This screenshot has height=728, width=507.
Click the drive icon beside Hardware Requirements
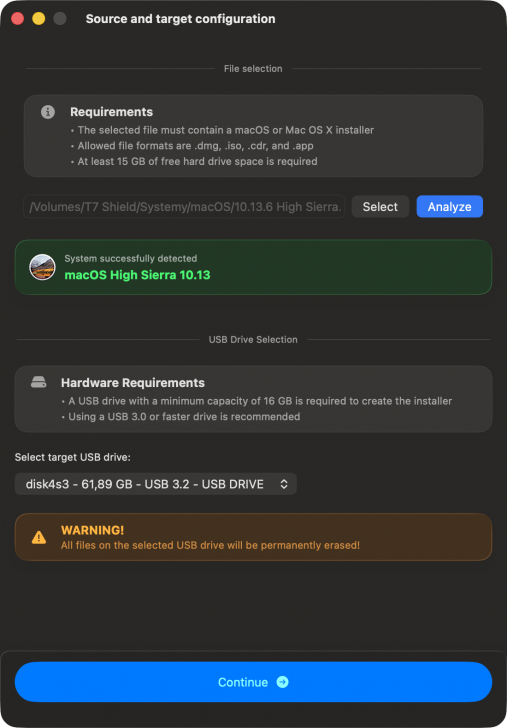pyautogui.click(x=39, y=383)
